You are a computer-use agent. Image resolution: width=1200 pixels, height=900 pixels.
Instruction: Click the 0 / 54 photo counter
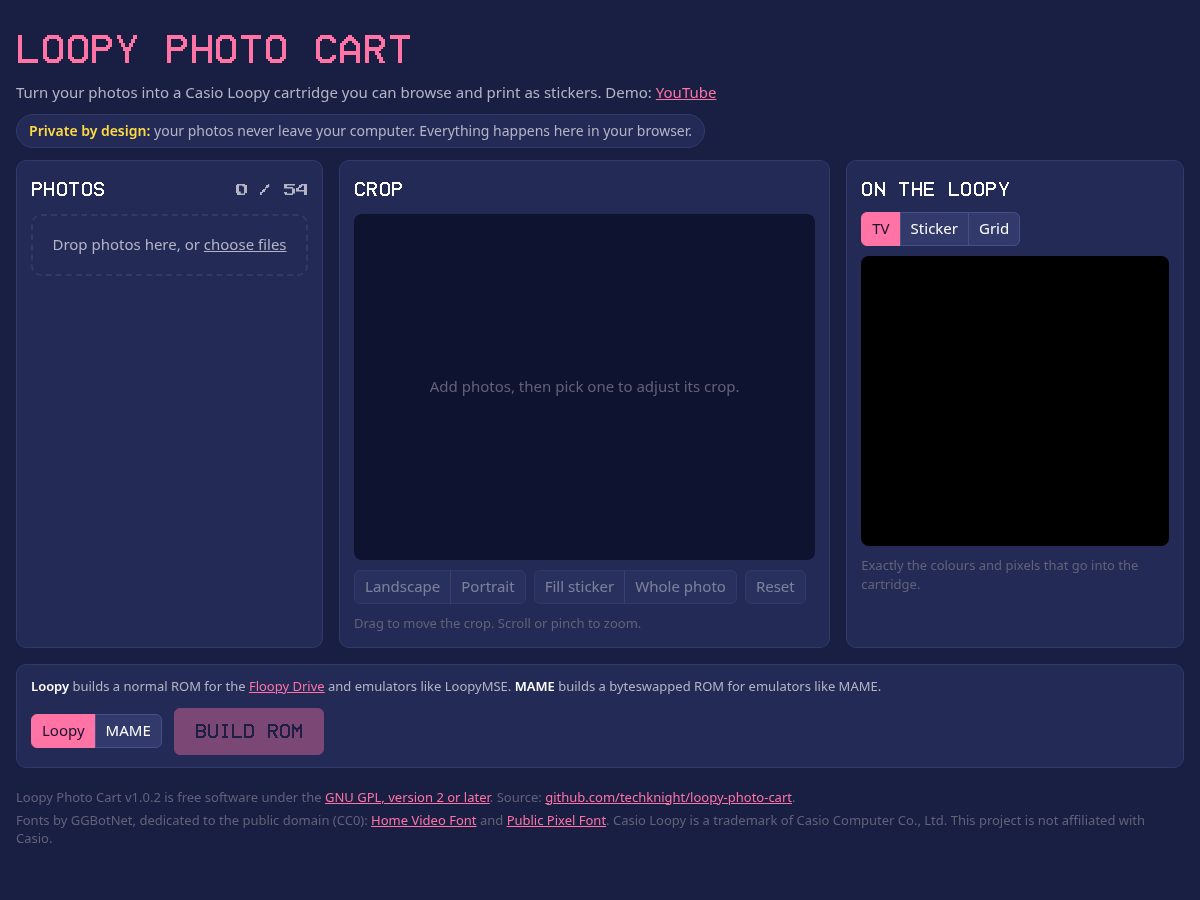tap(272, 189)
